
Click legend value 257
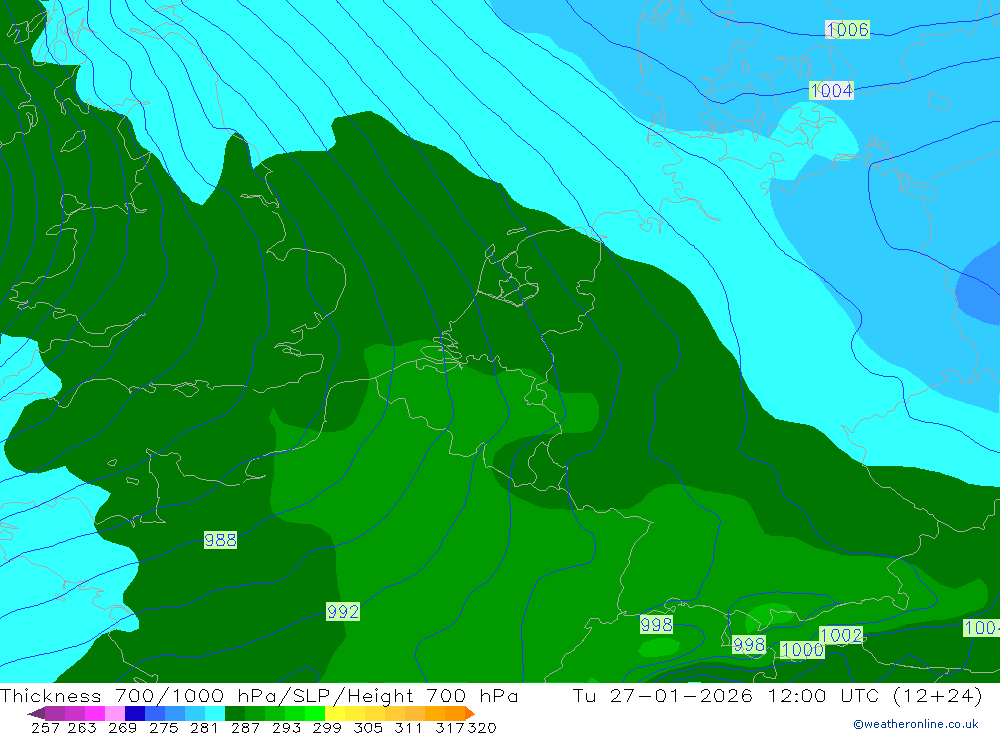(45, 727)
